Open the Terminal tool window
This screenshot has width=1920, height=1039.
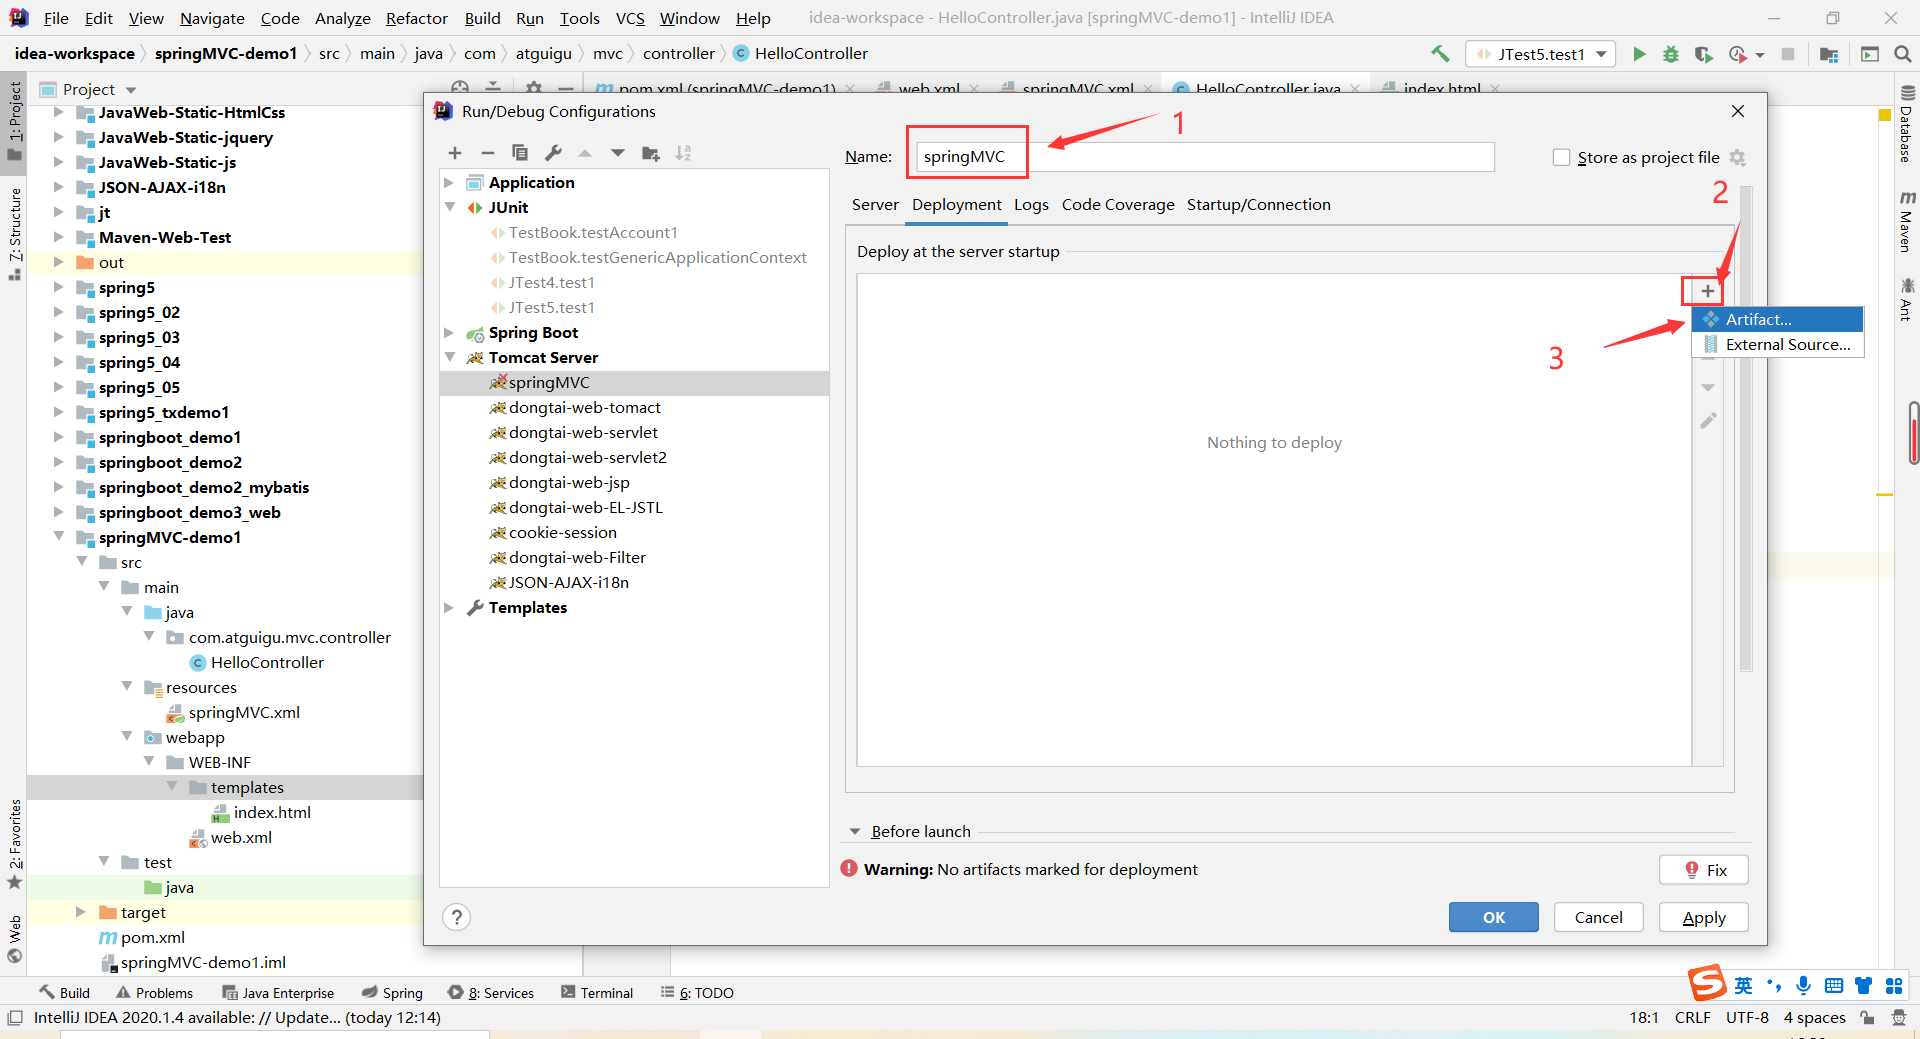(597, 993)
